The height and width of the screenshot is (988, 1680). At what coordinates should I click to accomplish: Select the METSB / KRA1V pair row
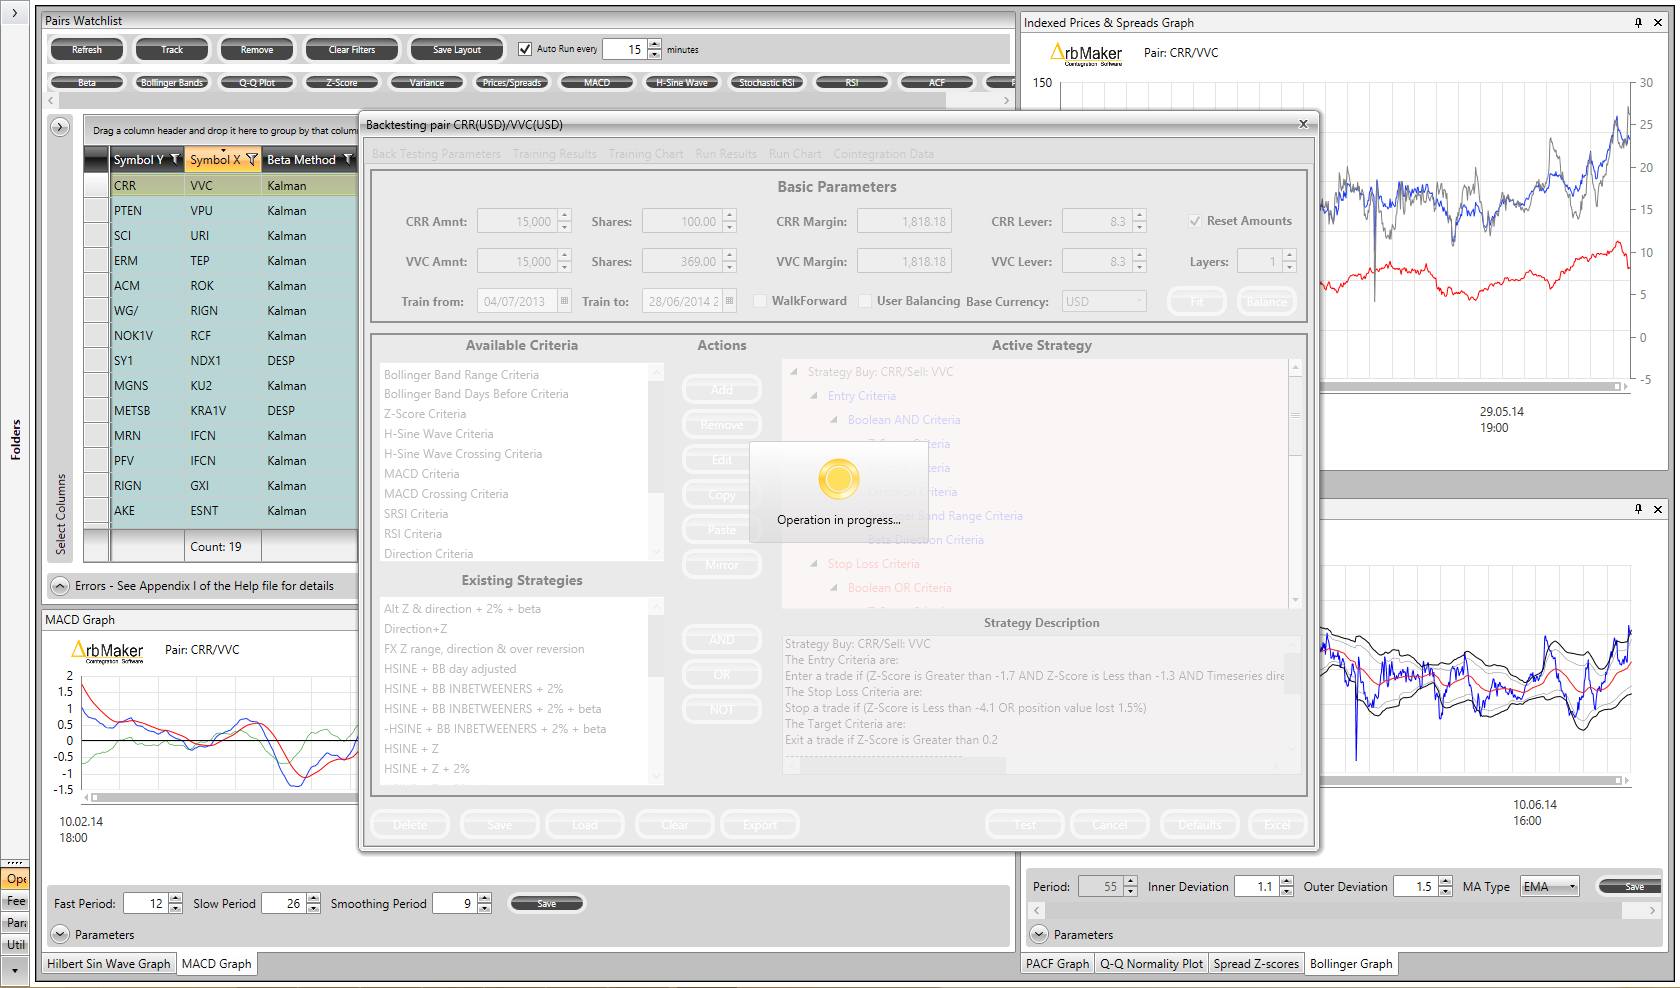(x=220, y=411)
